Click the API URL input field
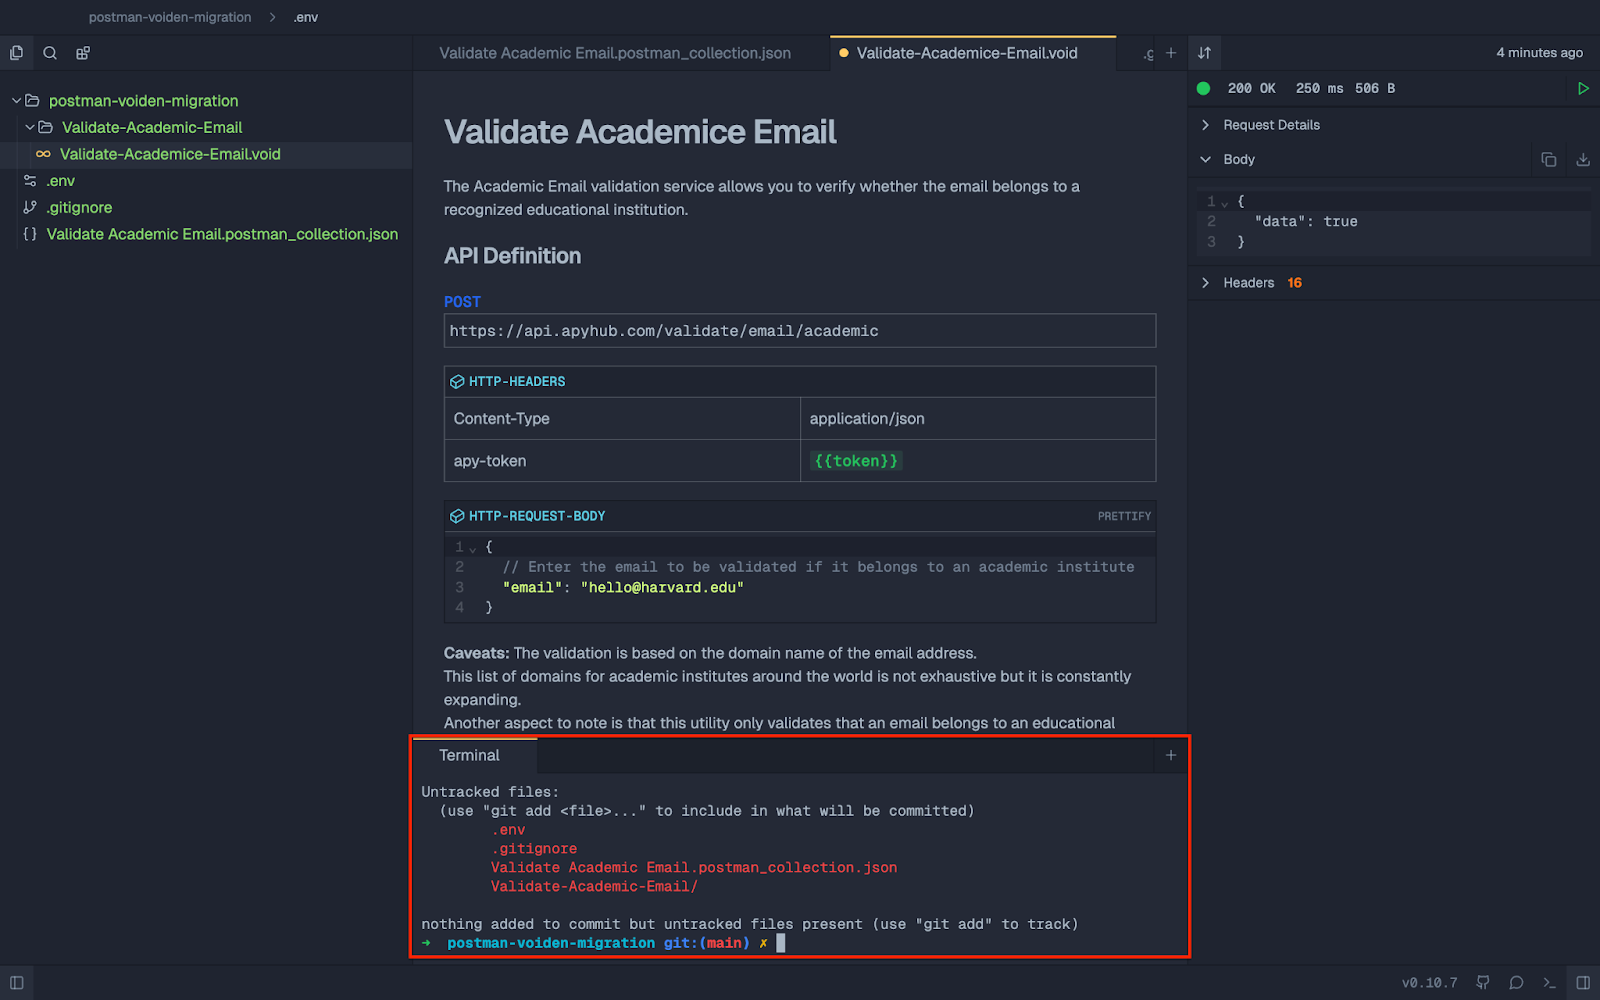Viewport: 1600px width, 1000px height. (800, 331)
